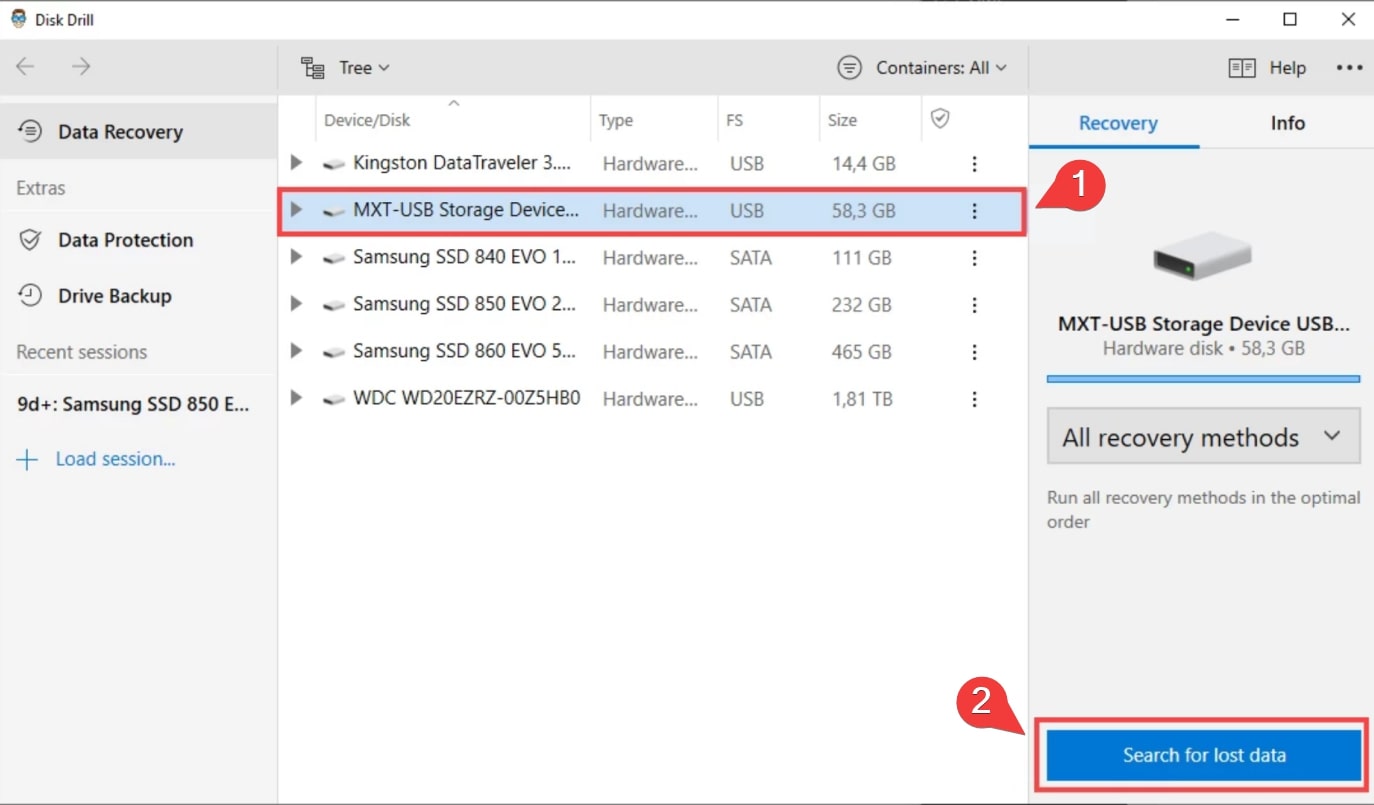Screen dimensions: 1374x805
Task: Open the Samsung SSD 840 EVO row options menu
Action: (x=974, y=258)
